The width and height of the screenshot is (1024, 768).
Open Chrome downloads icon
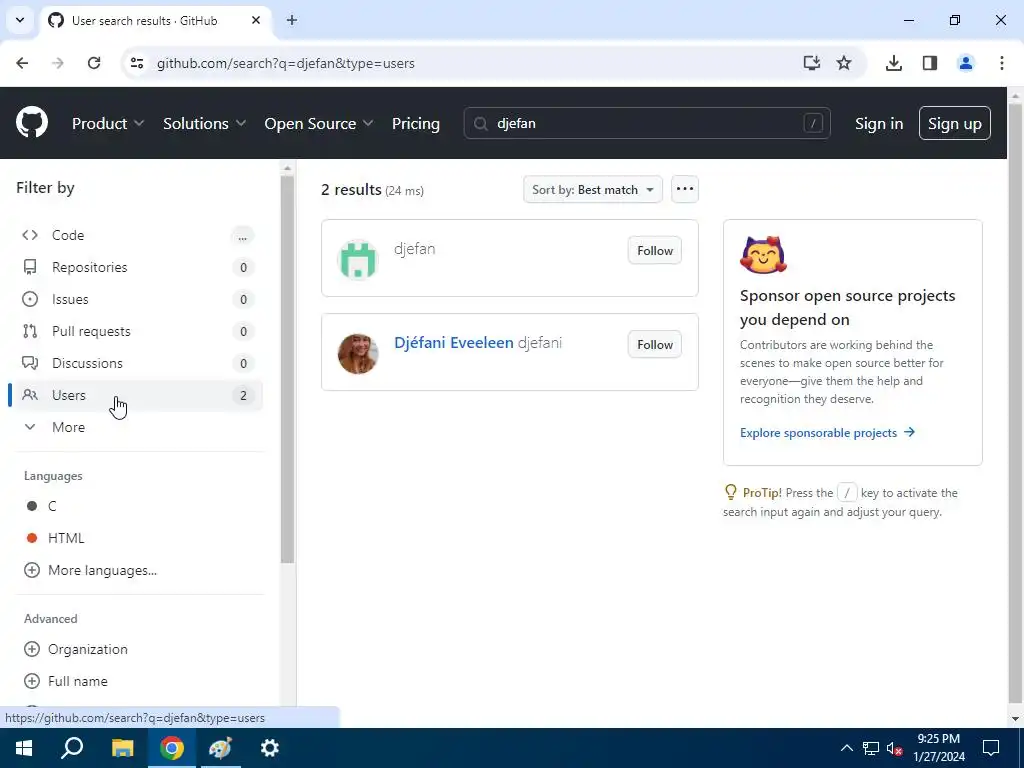(893, 63)
